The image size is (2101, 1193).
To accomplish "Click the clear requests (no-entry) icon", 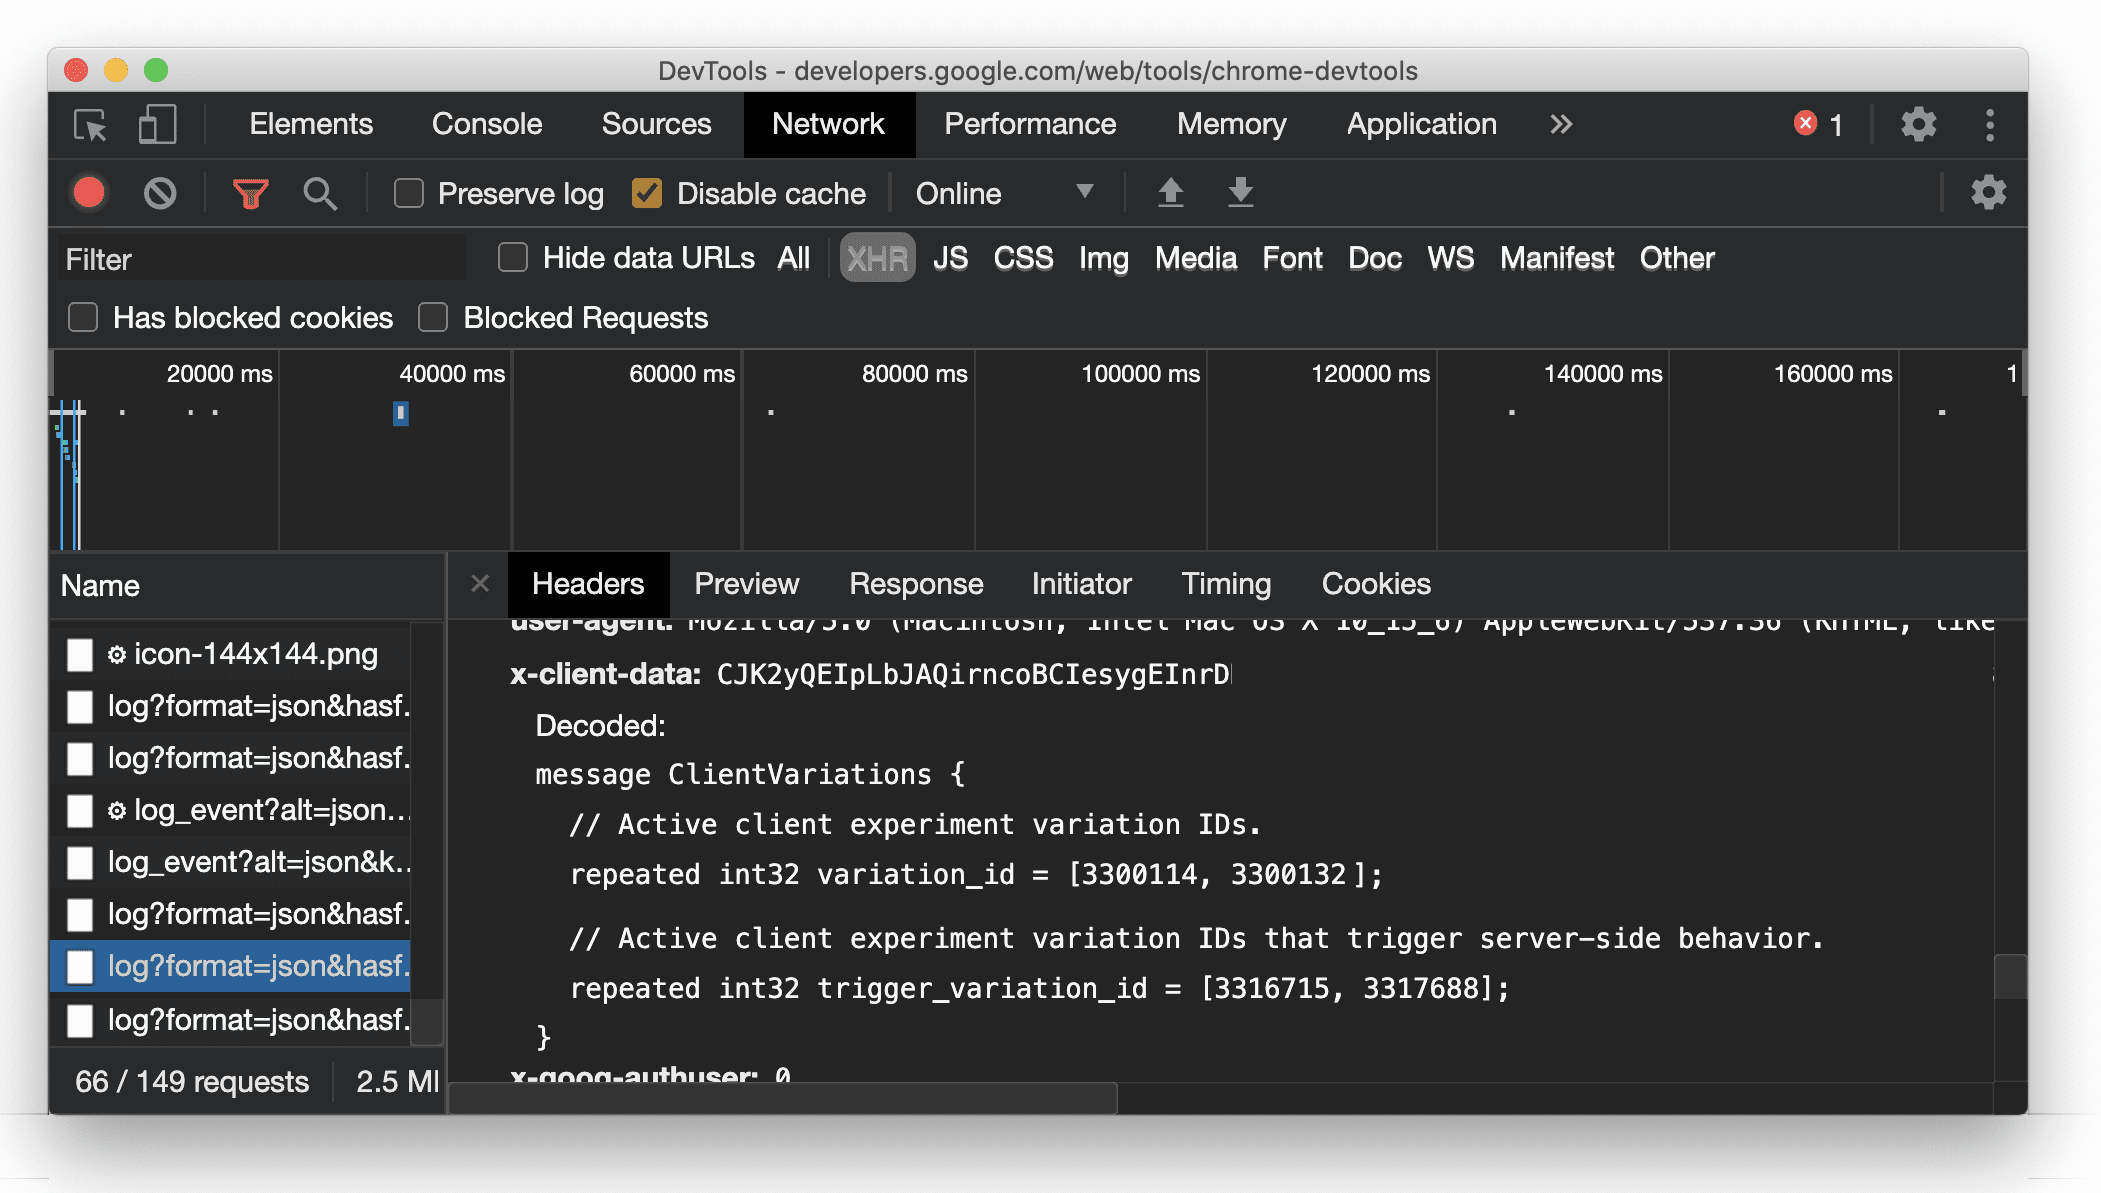I will pos(160,193).
